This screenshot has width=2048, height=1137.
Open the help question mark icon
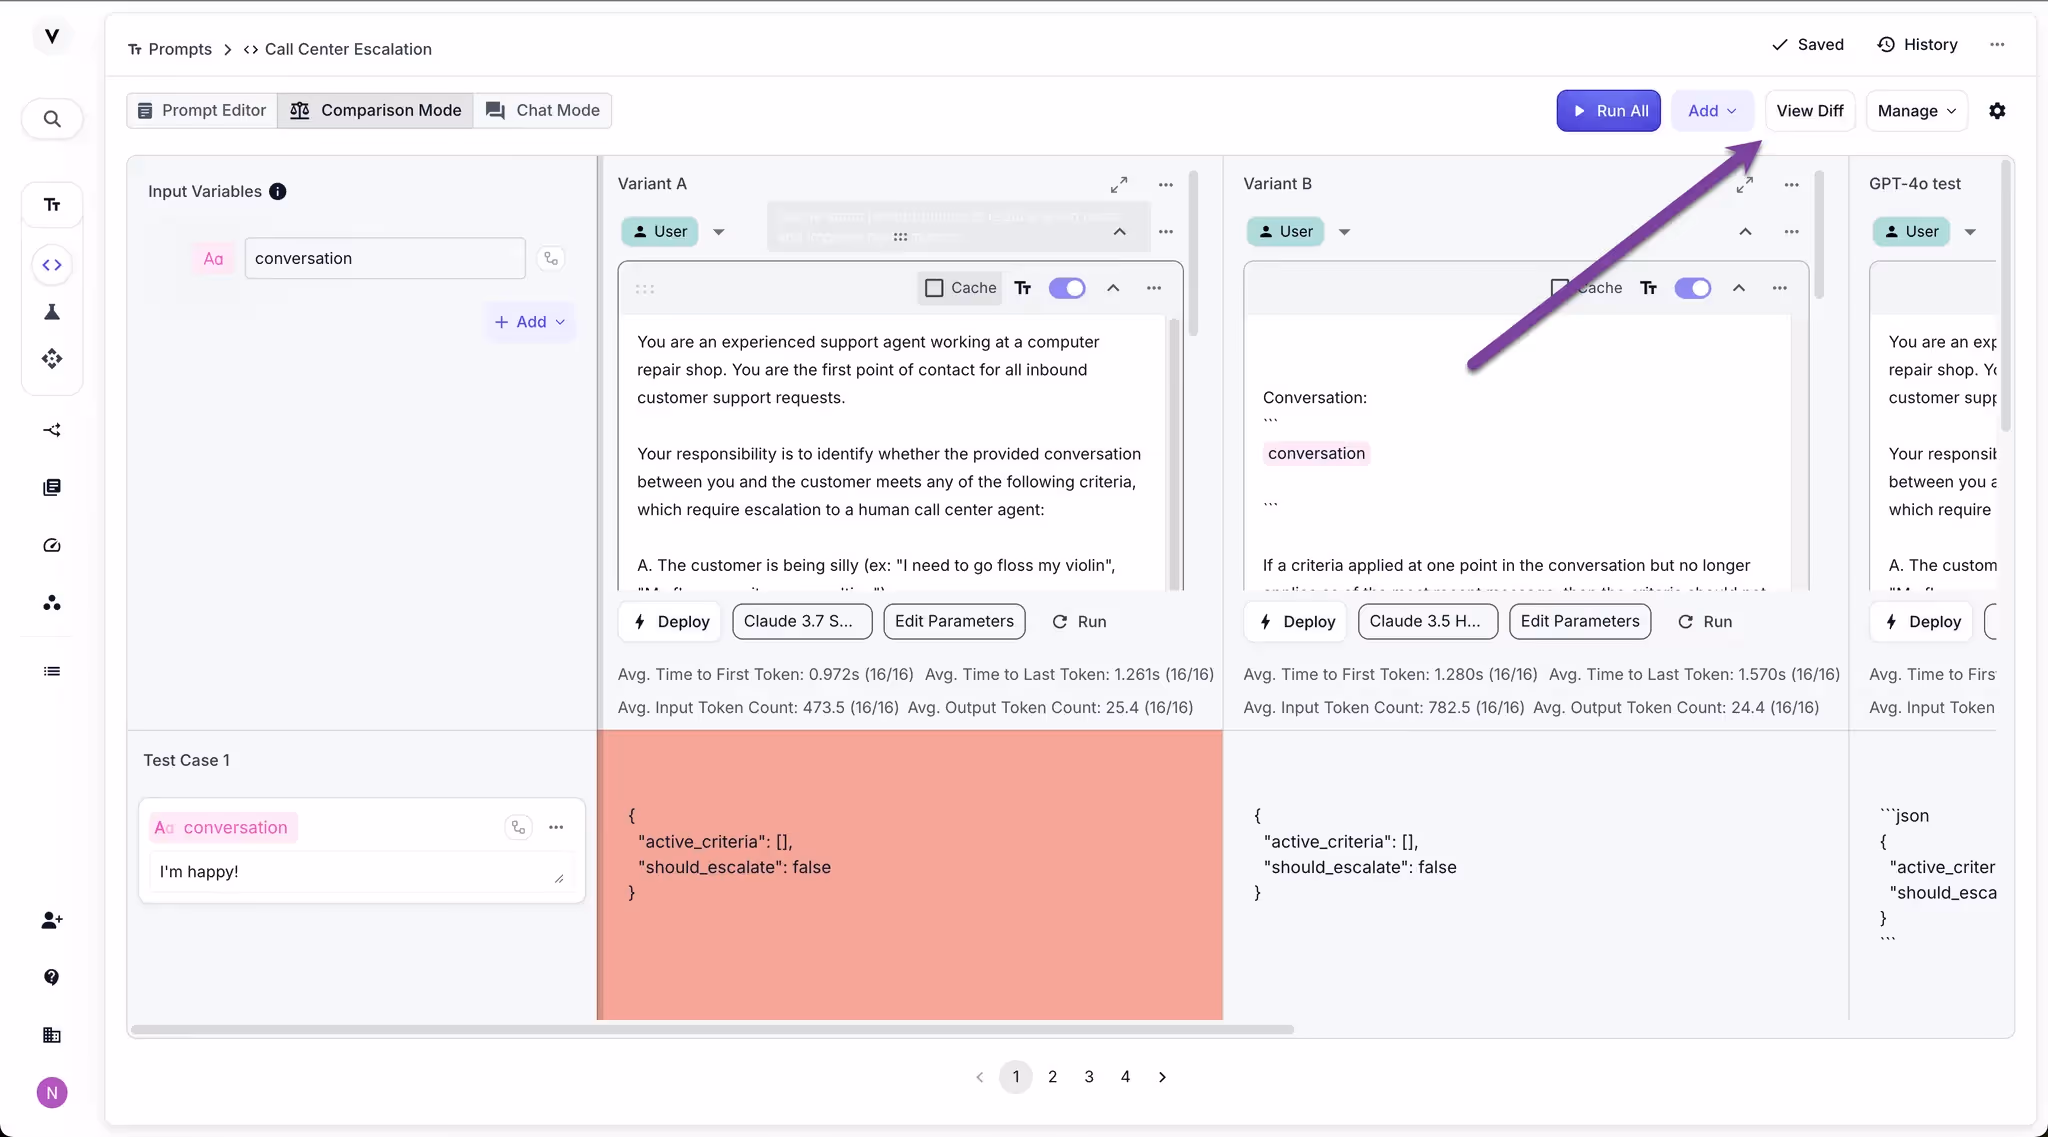click(52, 977)
